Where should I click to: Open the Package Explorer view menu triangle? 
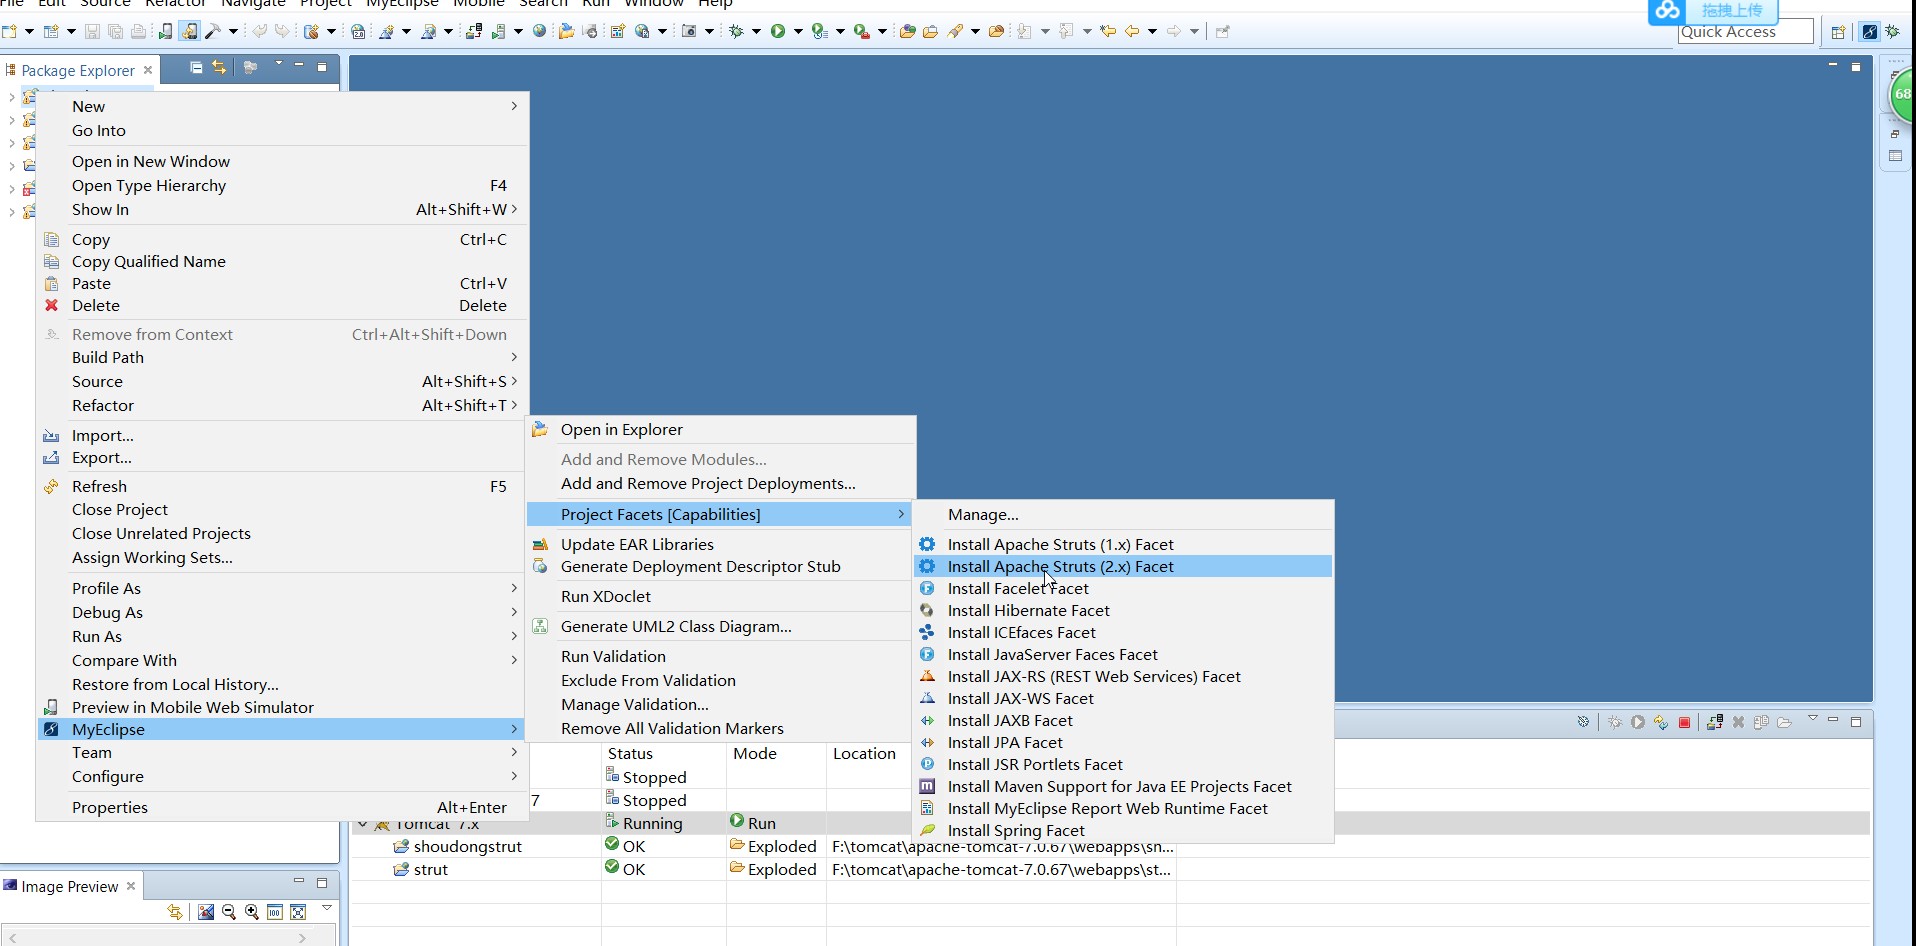point(279,64)
